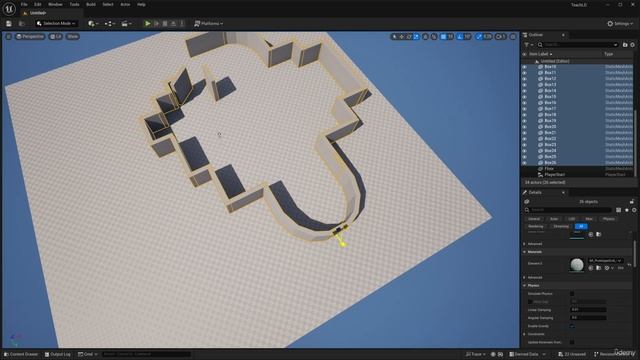Toggle scale snapping icon

point(479,37)
